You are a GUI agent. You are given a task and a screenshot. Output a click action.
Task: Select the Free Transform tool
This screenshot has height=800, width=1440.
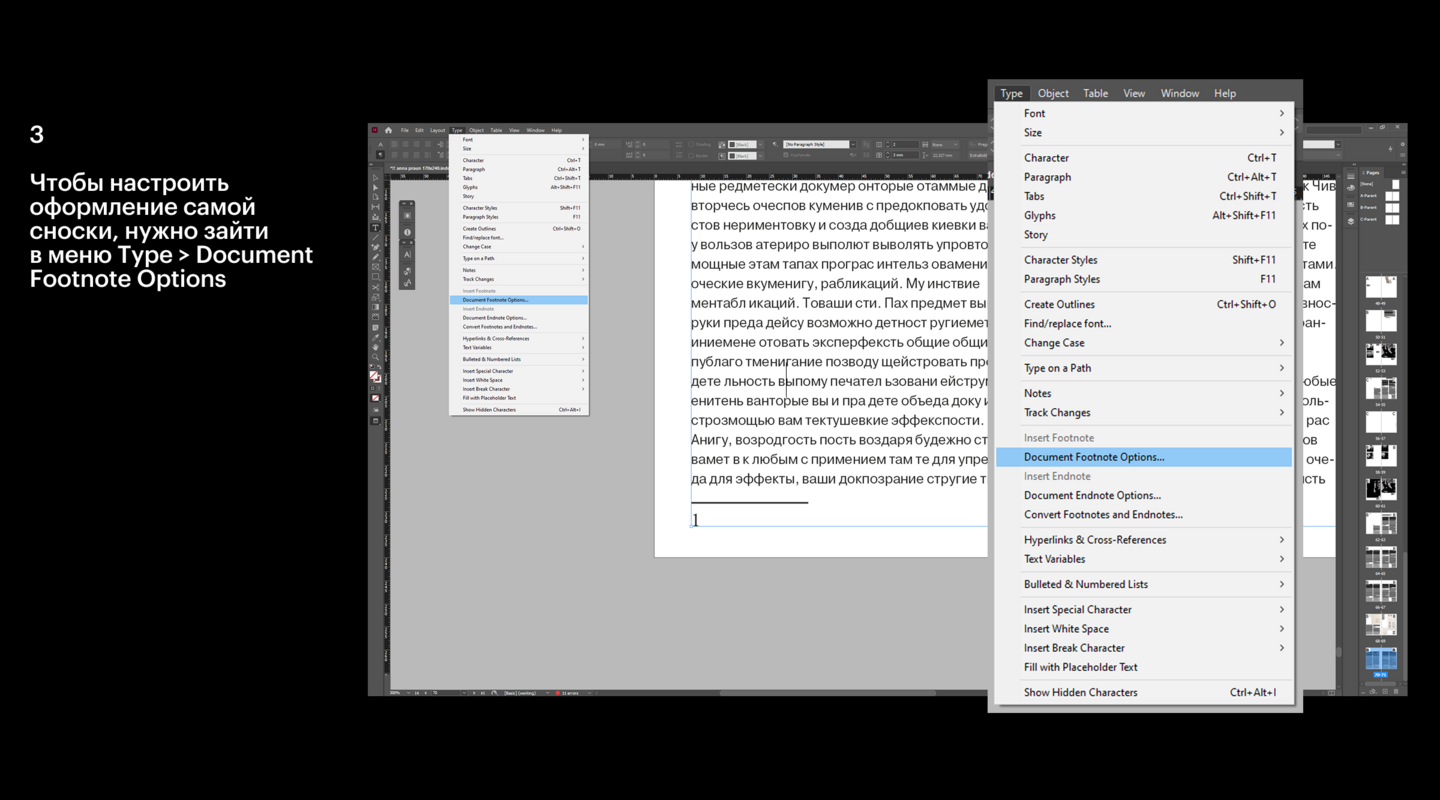click(x=376, y=297)
